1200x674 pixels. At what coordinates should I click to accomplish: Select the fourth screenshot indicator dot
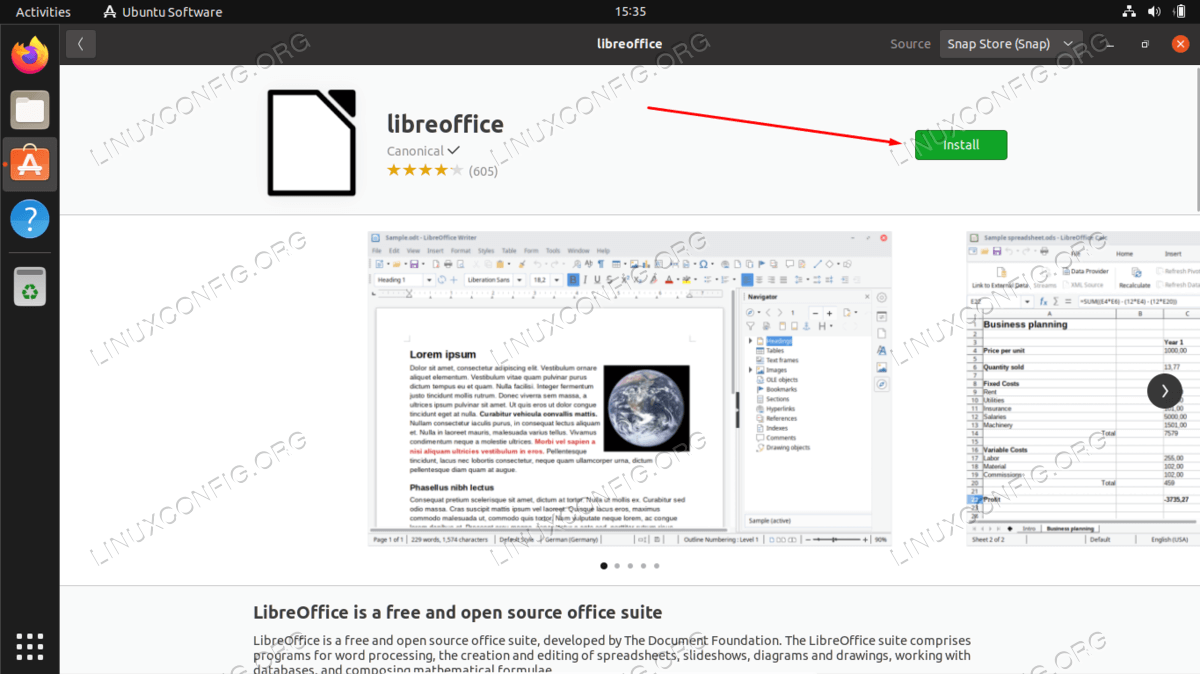click(x=643, y=566)
